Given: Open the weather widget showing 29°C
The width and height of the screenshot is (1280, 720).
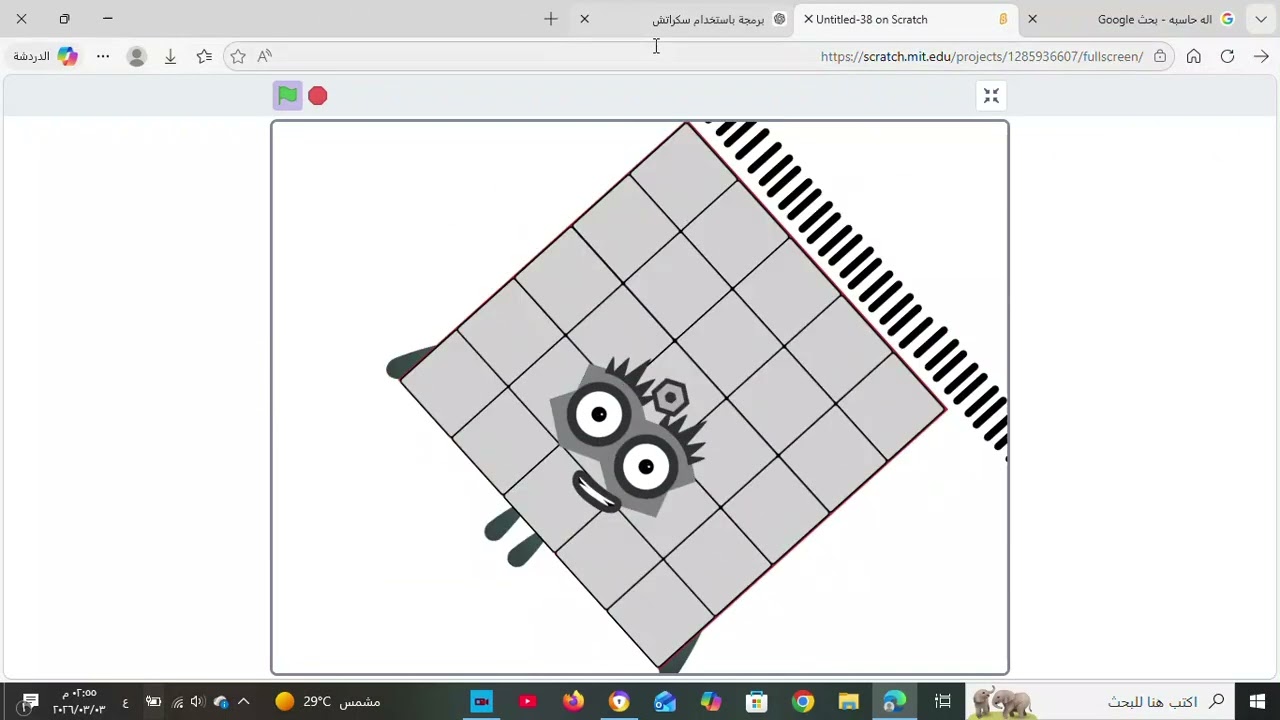Looking at the screenshot, I should tap(328, 701).
